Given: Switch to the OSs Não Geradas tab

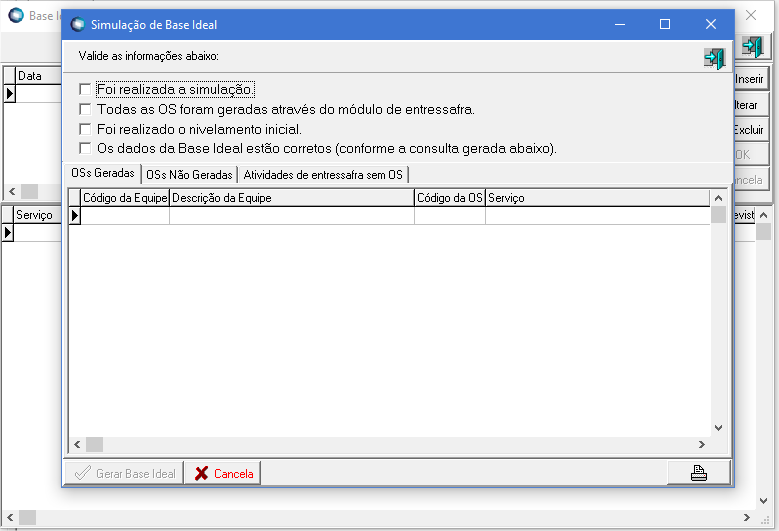Looking at the screenshot, I should 189,174.
